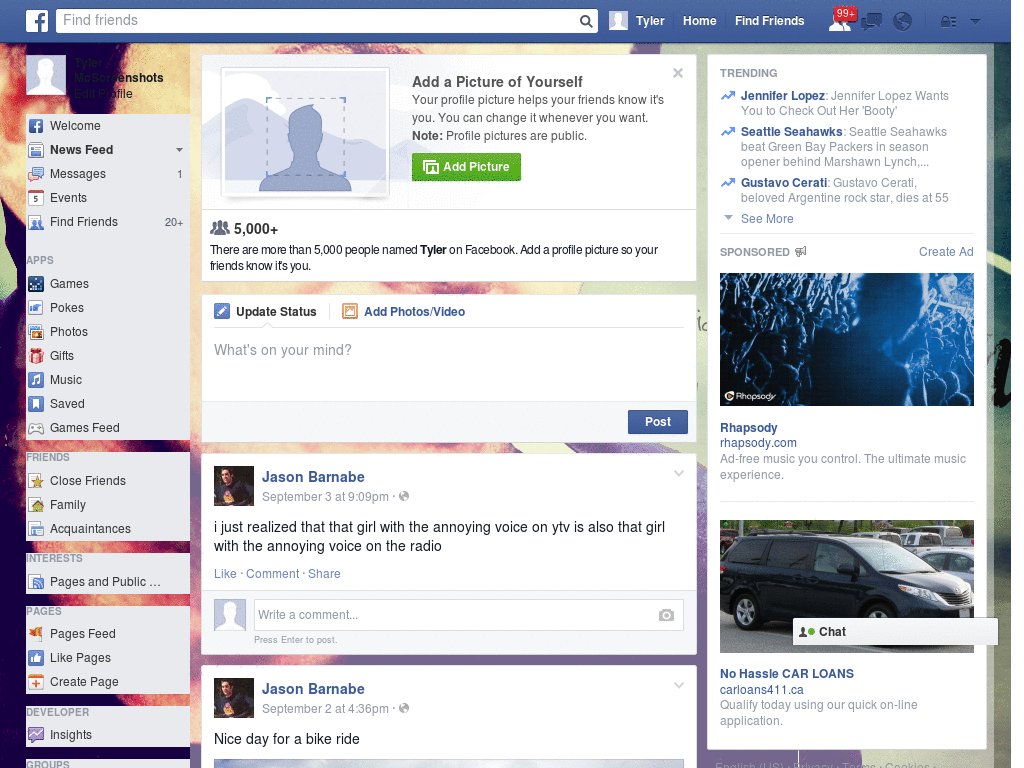Open the September 2 at 4:36pm timestamp
Viewport: 1024px width, 768px height.
325,709
